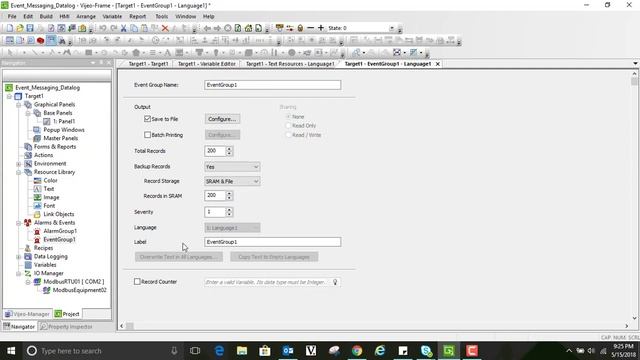Click the Save disk icon in toolbar
Screen dimensions: 640x360
(30, 28)
